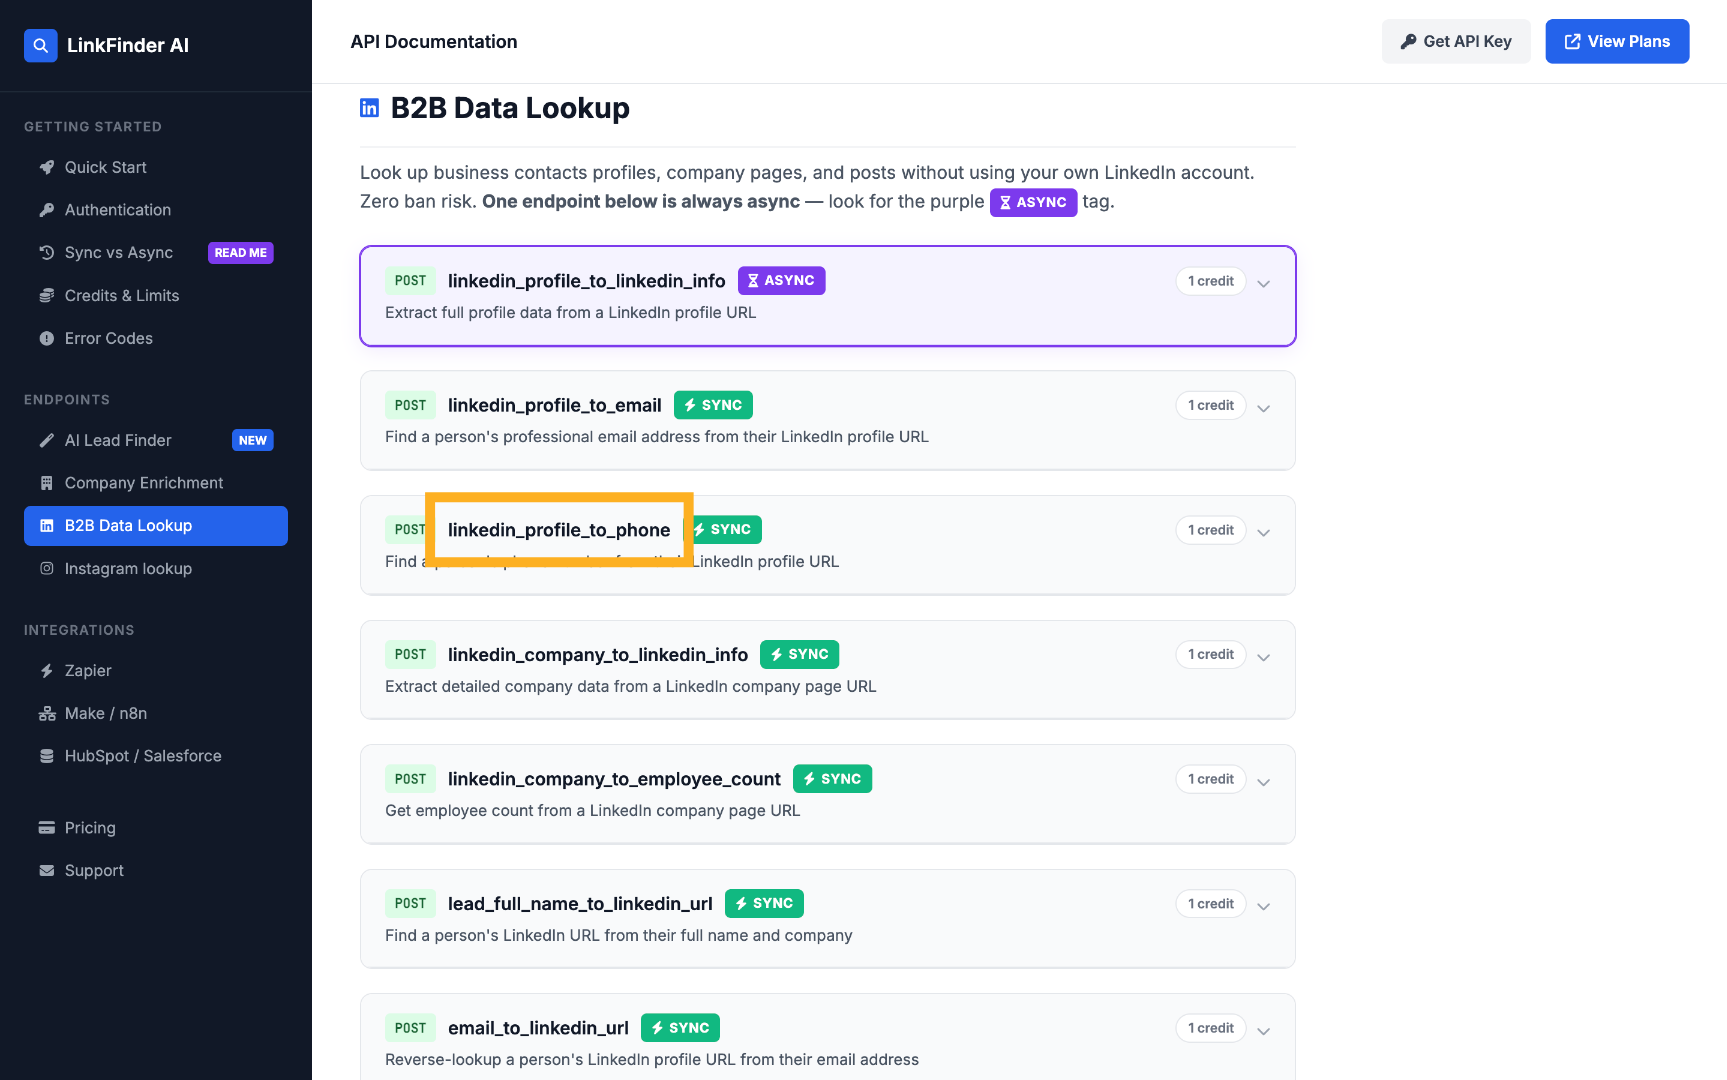1727x1080 pixels.
Task: Click the READ ME badge
Action: [x=241, y=253]
